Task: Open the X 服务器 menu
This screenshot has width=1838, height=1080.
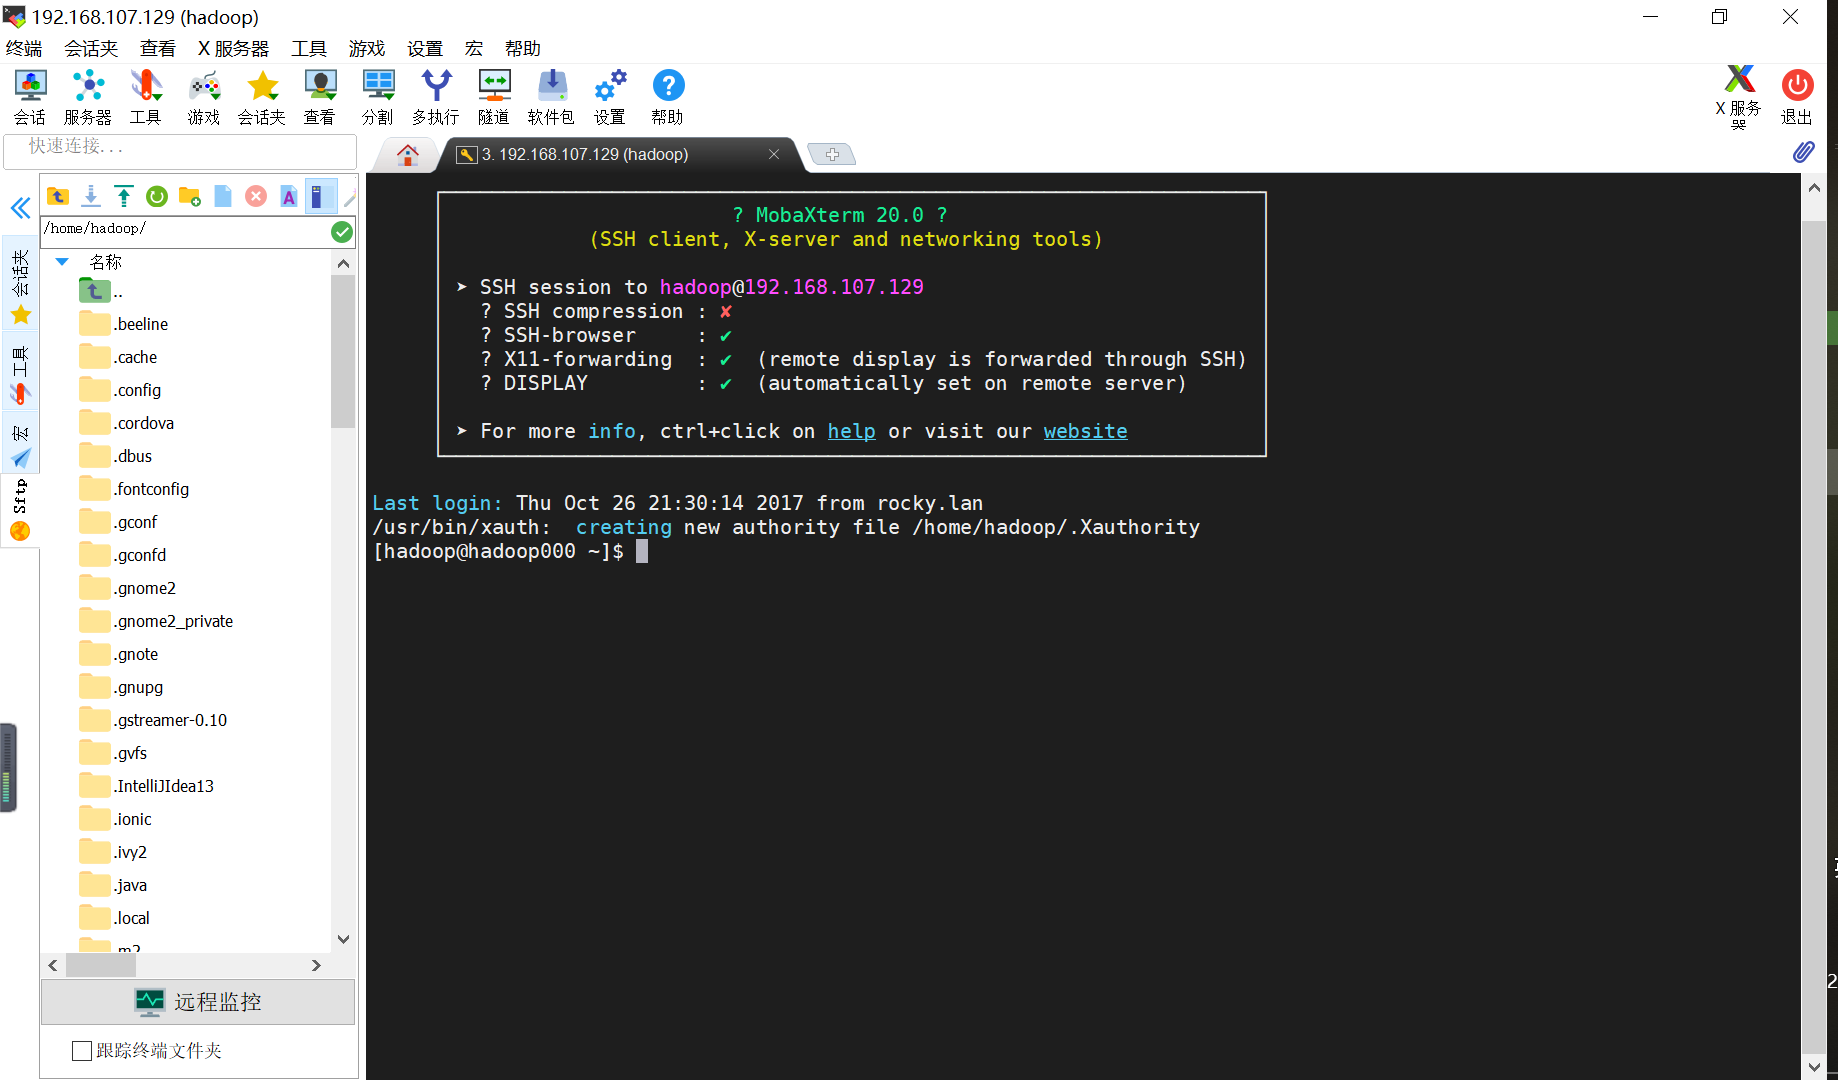Action: [x=234, y=49]
